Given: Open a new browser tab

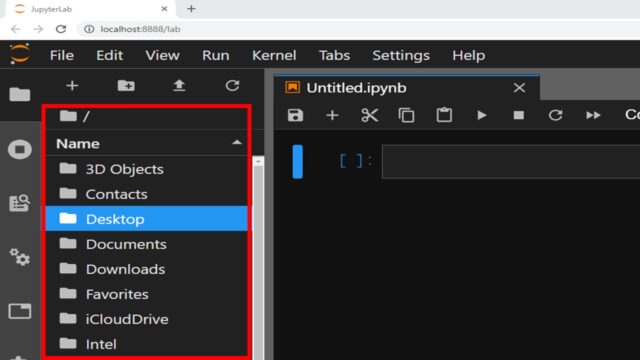Looking at the screenshot, I should [x=191, y=9].
